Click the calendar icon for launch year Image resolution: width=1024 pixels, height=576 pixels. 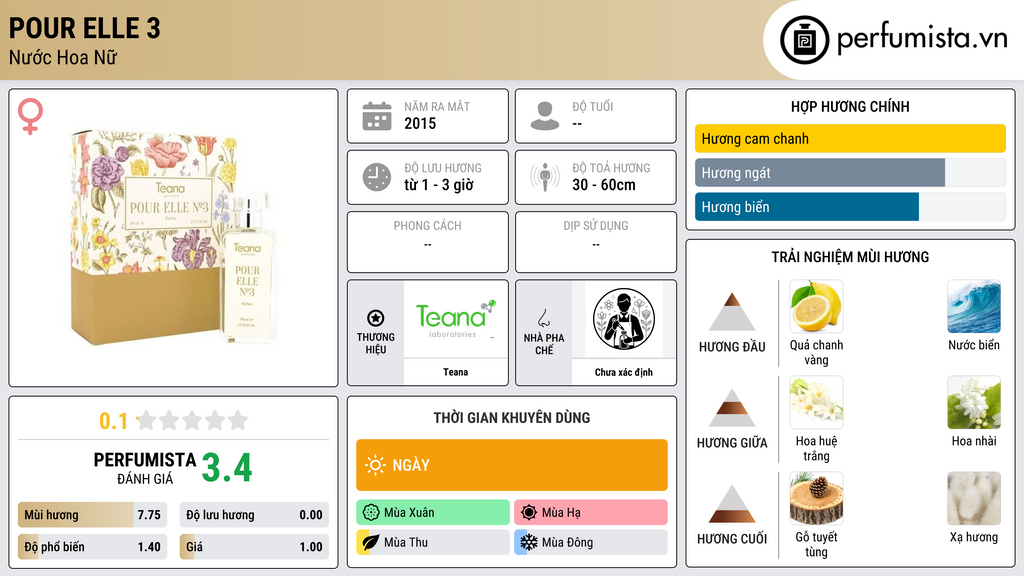tap(377, 116)
